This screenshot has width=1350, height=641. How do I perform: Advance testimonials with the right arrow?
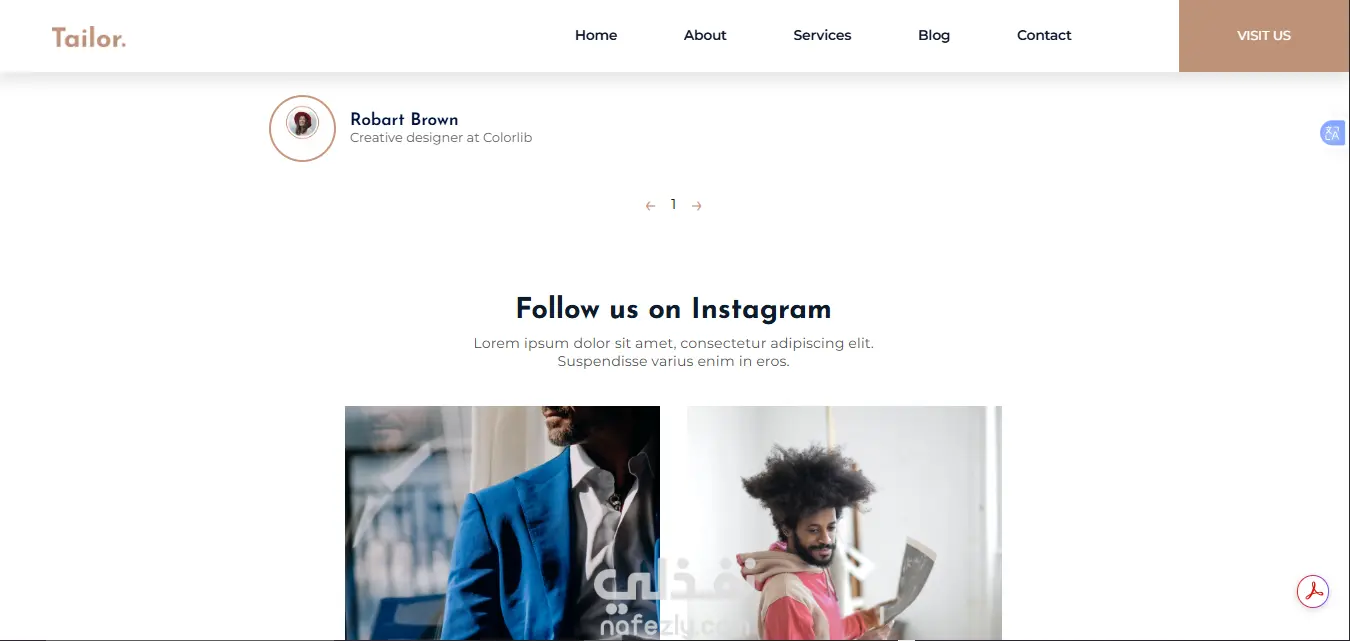697,206
